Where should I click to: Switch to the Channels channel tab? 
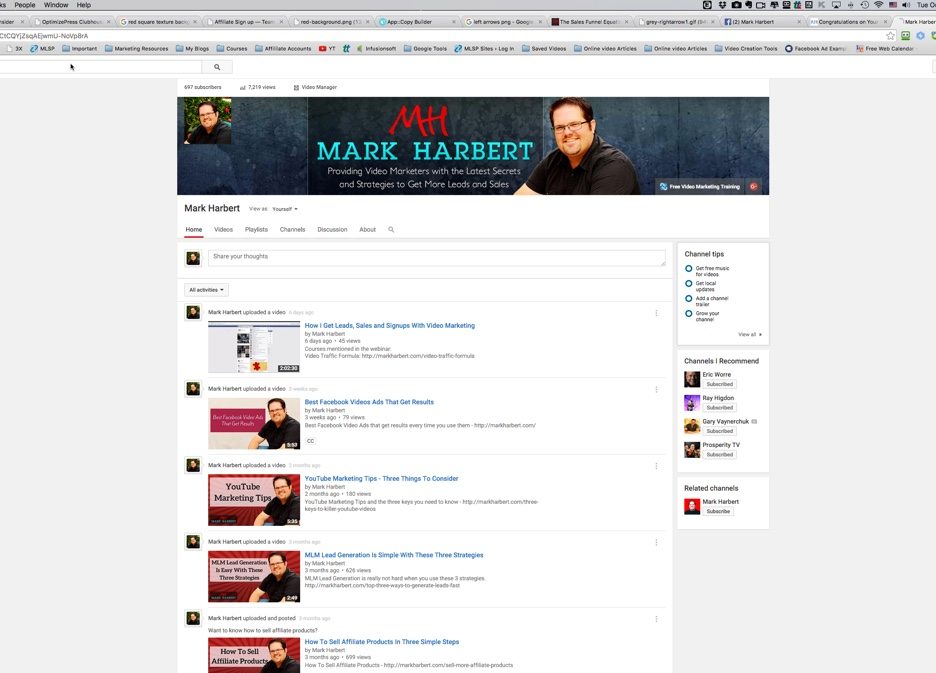tap(292, 229)
